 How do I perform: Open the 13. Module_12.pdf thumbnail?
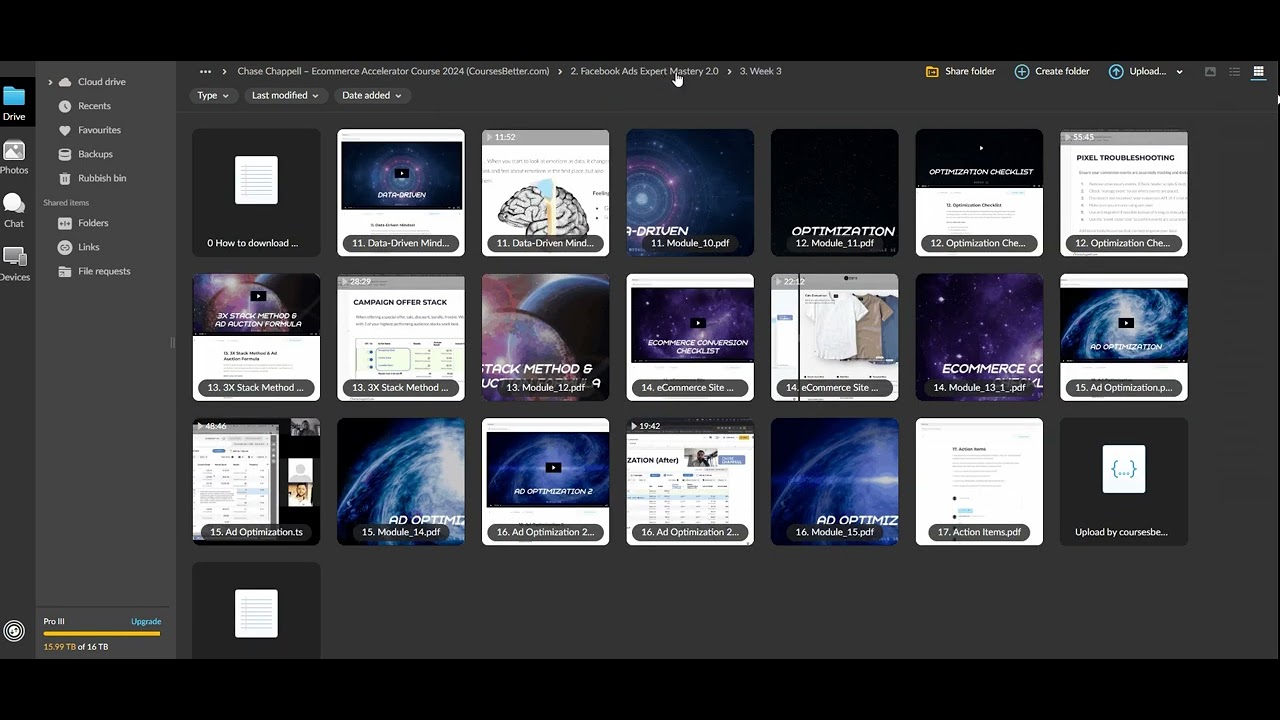pyautogui.click(x=545, y=338)
